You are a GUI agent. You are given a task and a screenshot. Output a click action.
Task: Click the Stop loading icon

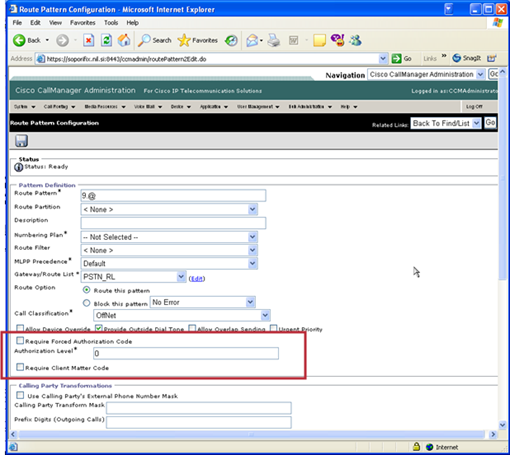(x=88, y=41)
